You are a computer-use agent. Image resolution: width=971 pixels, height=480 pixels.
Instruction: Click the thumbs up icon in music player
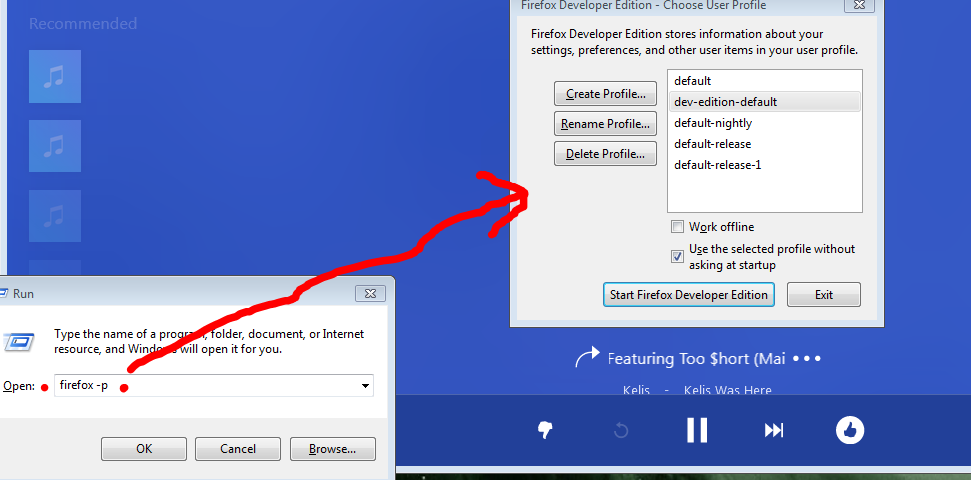click(x=850, y=430)
